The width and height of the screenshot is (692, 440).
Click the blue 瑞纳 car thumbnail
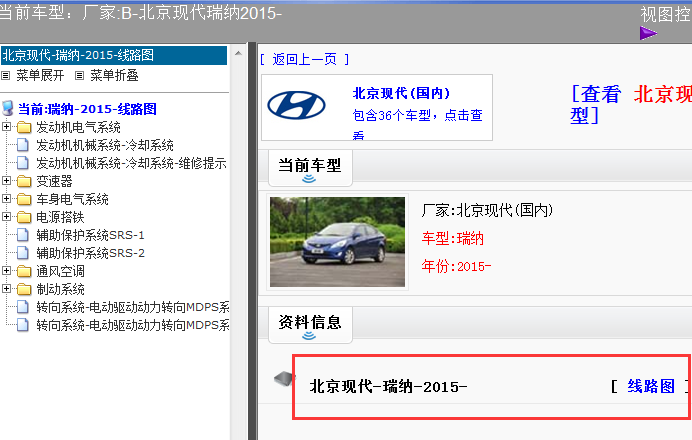point(338,242)
